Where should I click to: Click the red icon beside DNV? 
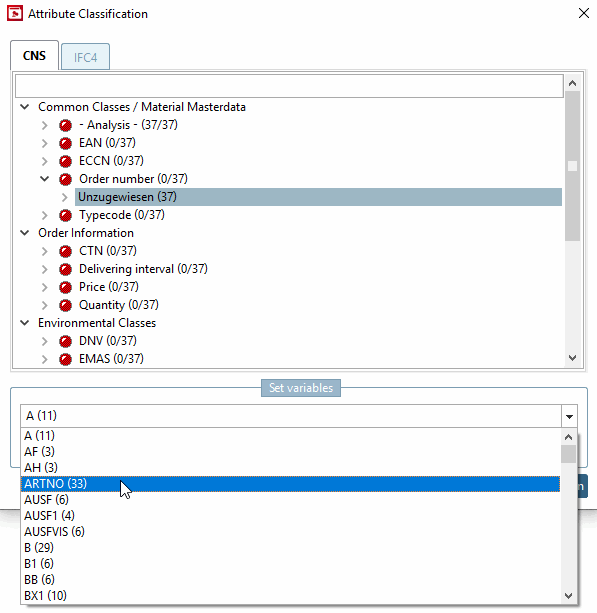point(65,341)
